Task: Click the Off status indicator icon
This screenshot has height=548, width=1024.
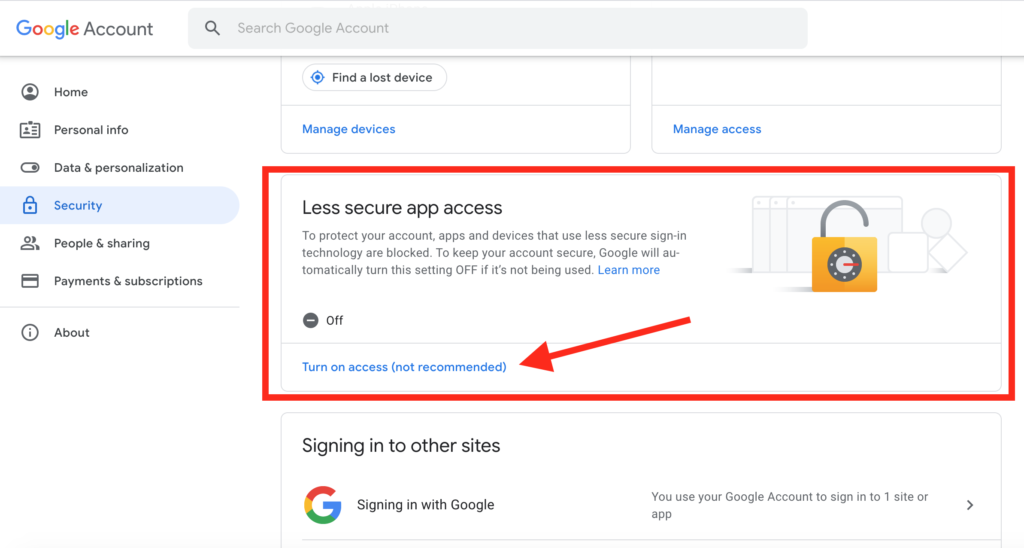Action: pos(310,320)
